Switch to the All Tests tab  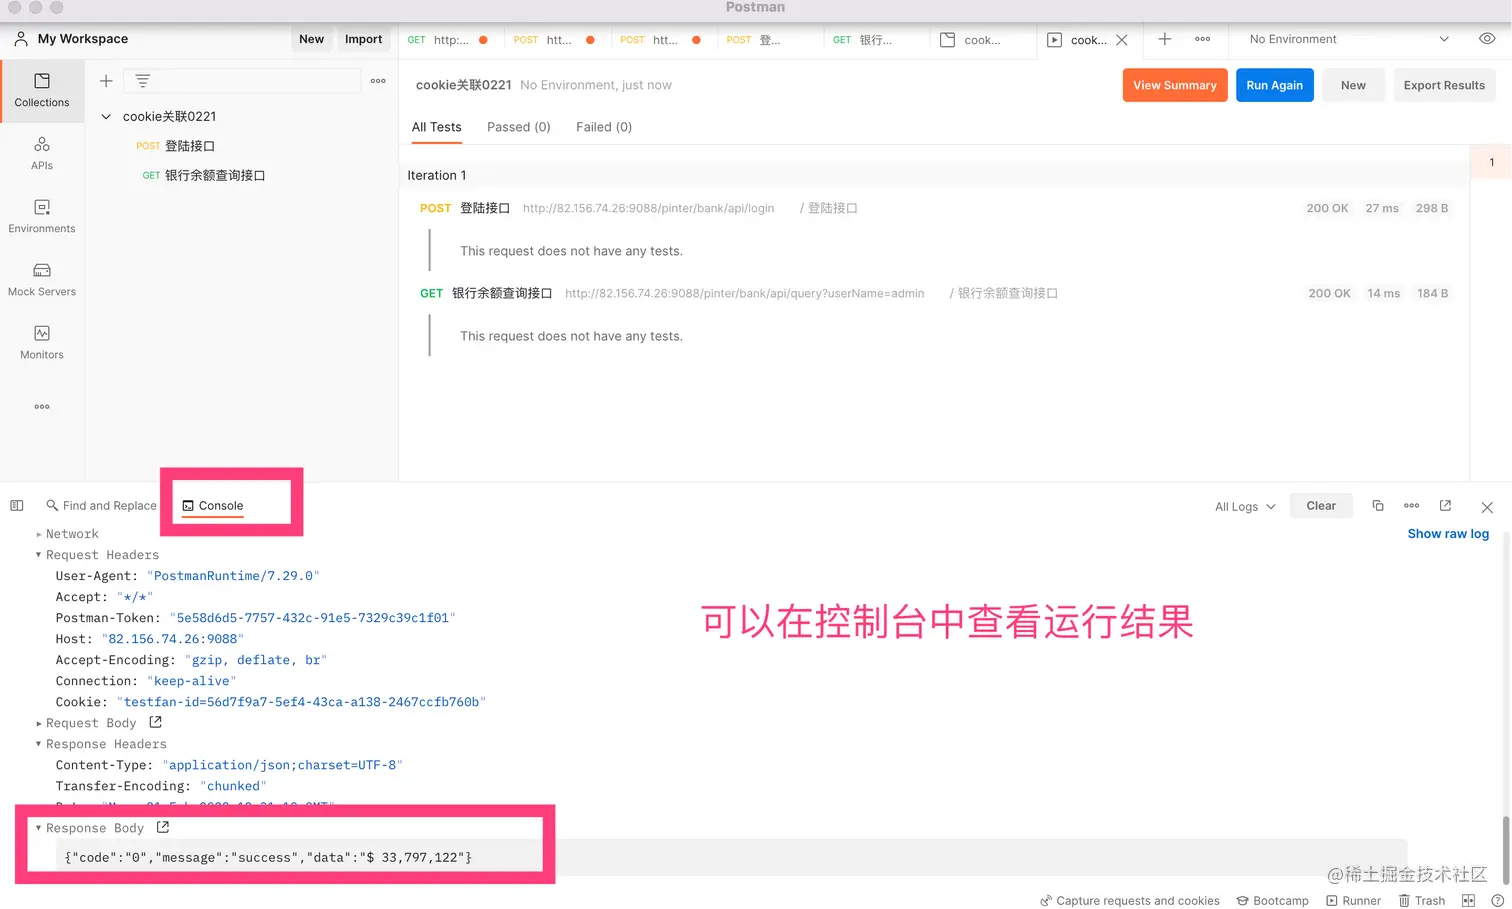pos(437,127)
